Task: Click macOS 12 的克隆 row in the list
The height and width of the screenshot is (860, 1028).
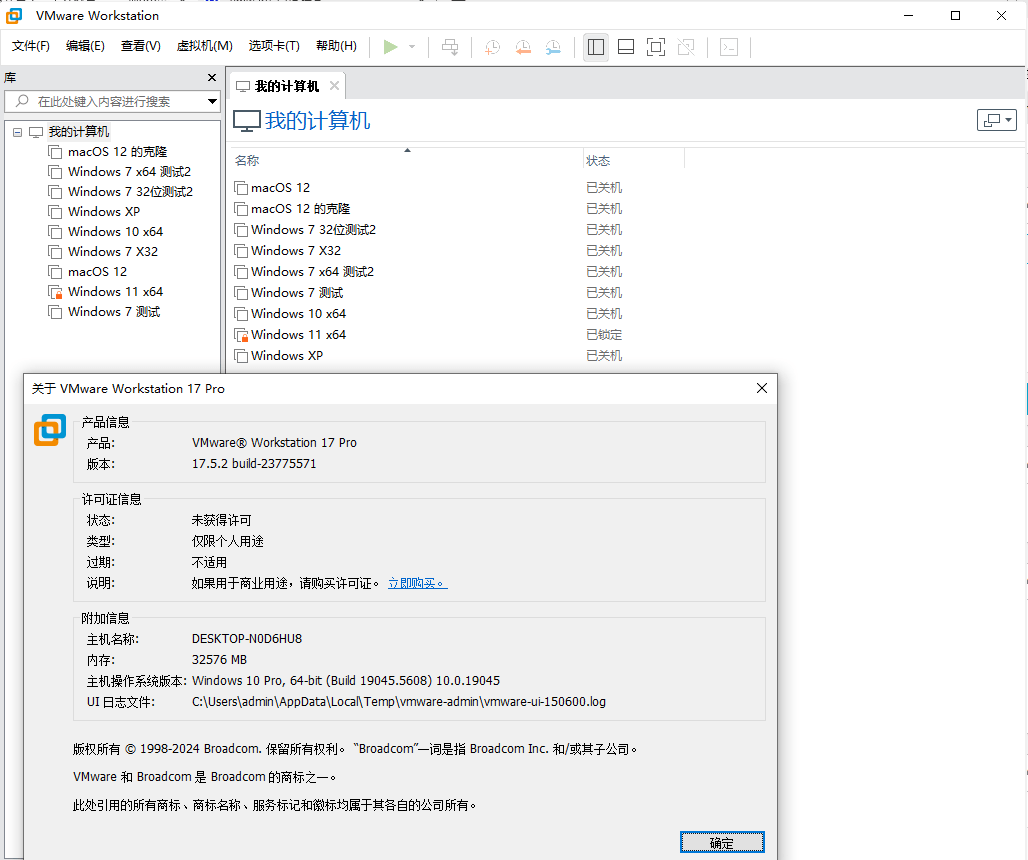Action: pos(459,209)
